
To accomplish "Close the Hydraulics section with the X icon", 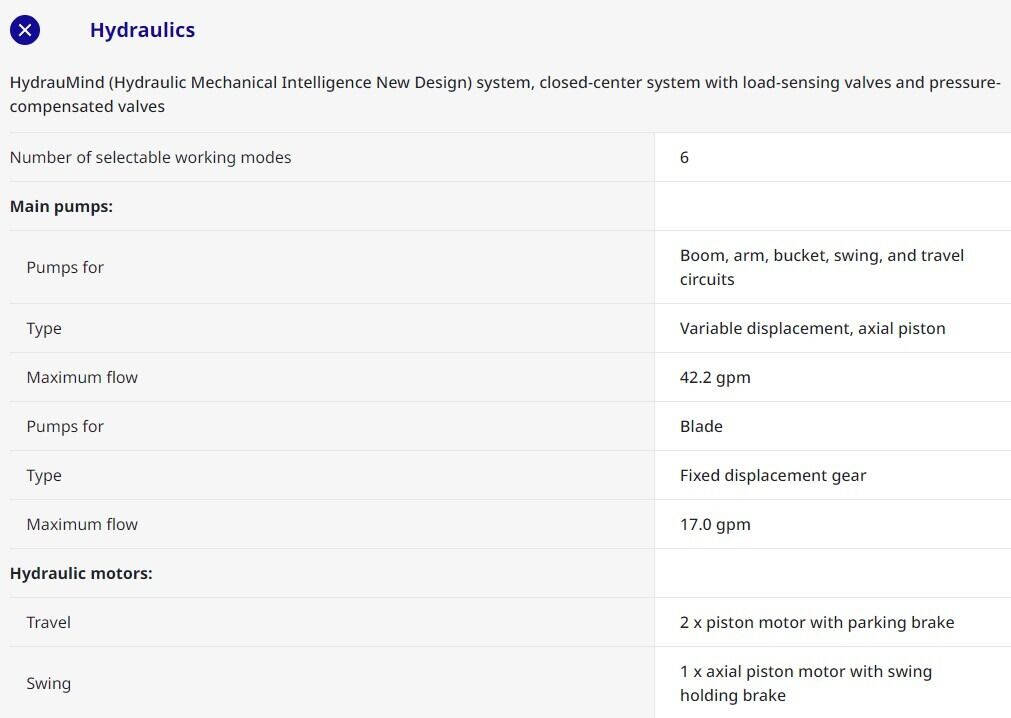I will tap(25, 30).
